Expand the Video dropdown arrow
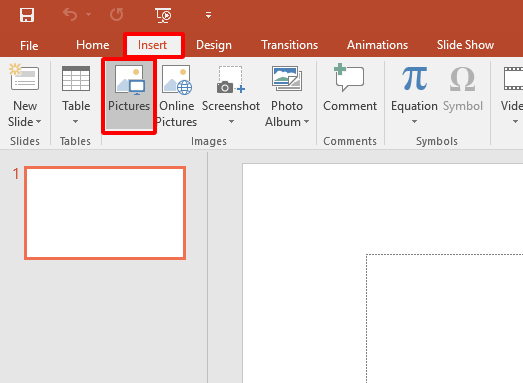This screenshot has height=383, width=523. [515, 122]
